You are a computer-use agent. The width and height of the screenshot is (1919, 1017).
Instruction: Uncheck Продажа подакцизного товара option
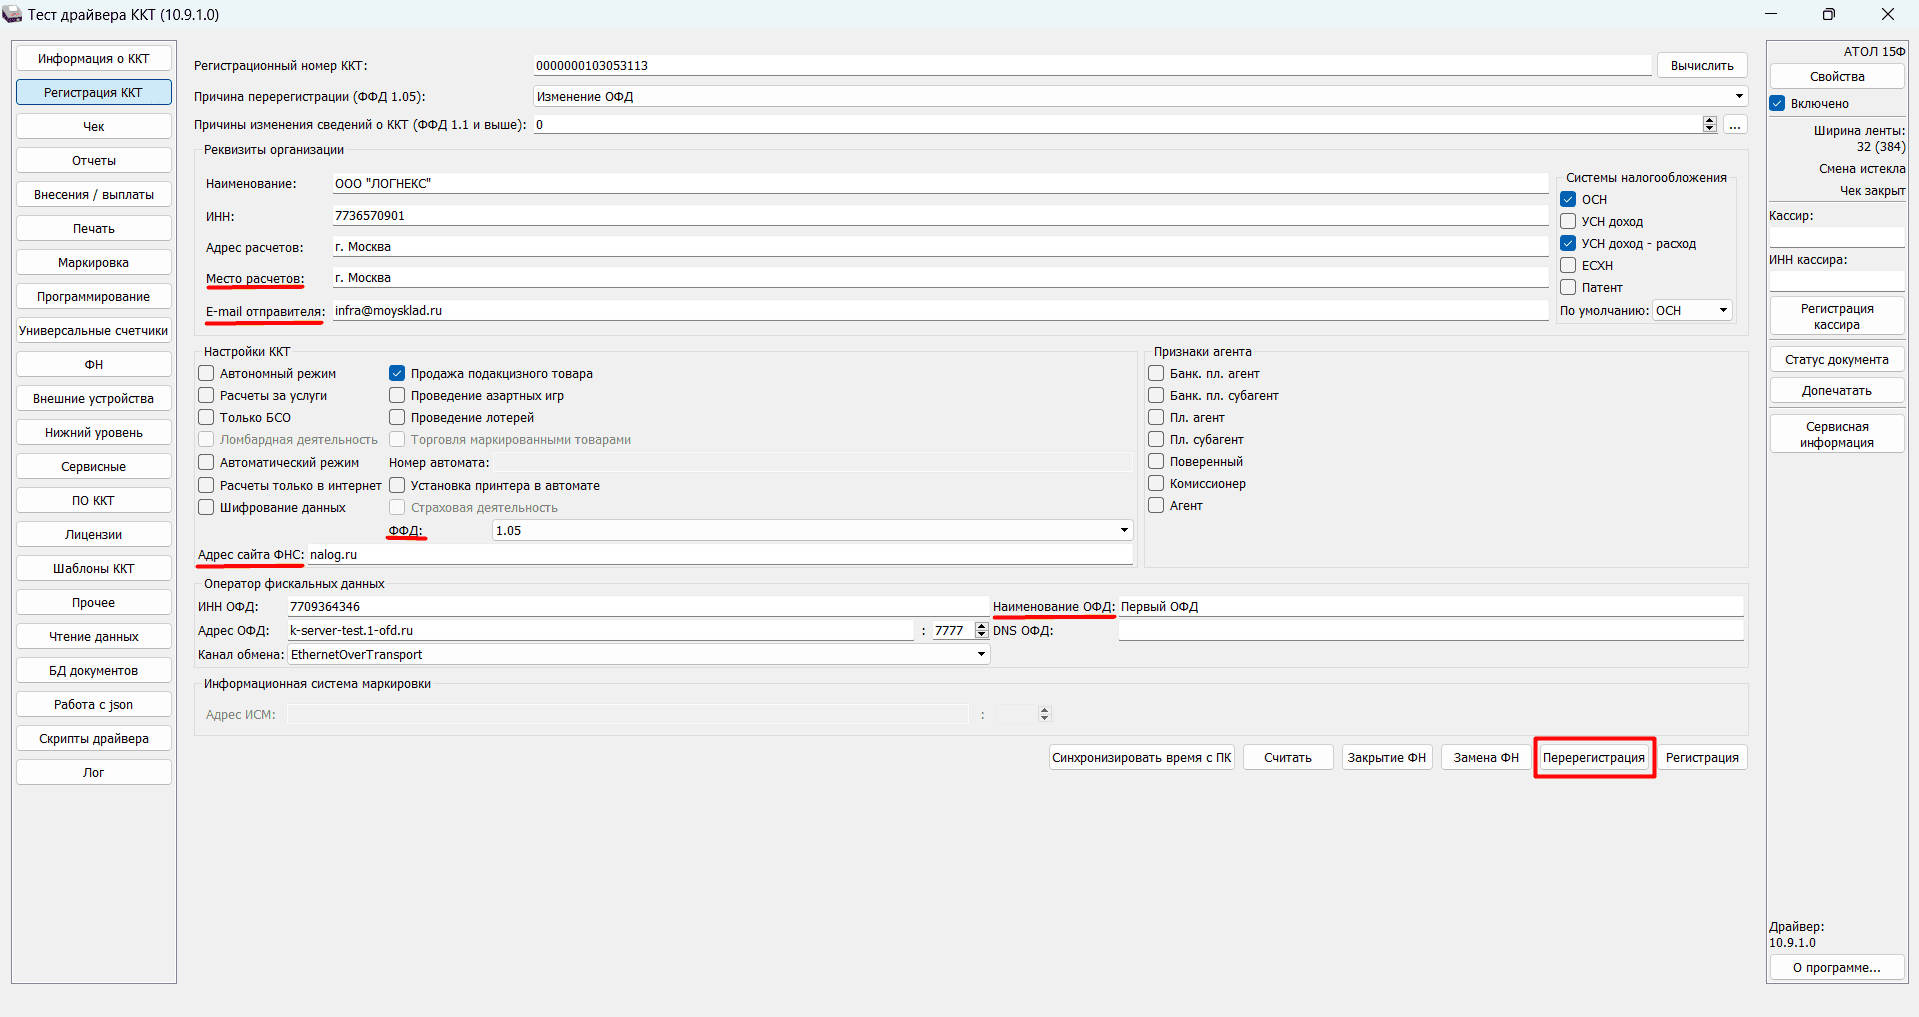397,374
